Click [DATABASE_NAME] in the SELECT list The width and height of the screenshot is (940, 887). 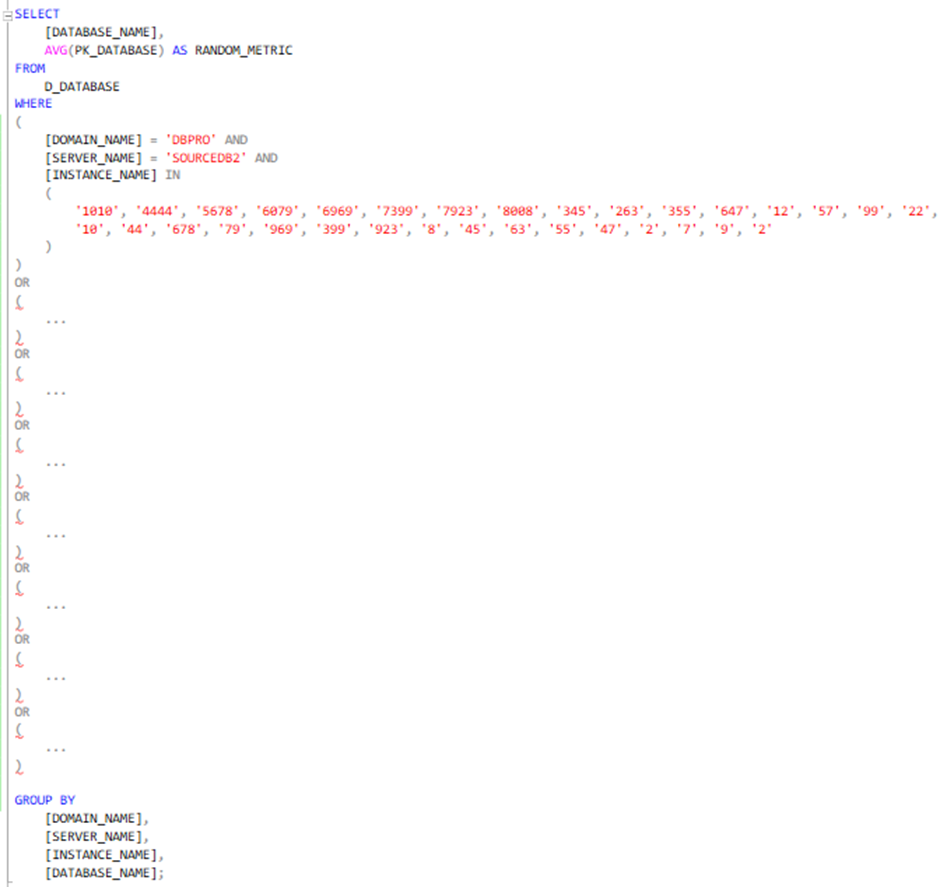point(101,32)
